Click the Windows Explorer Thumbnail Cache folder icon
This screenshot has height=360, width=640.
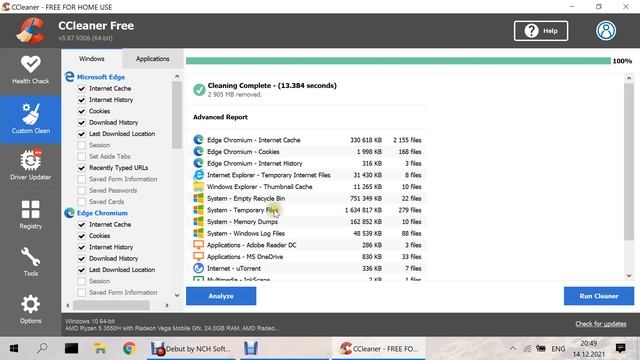click(198, 187)
